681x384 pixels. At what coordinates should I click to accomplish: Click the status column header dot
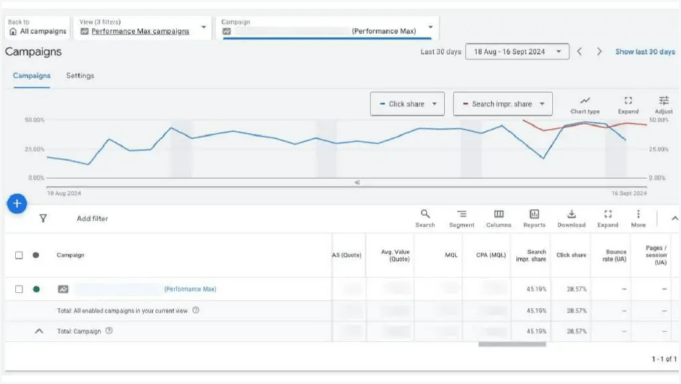point(36,255)
